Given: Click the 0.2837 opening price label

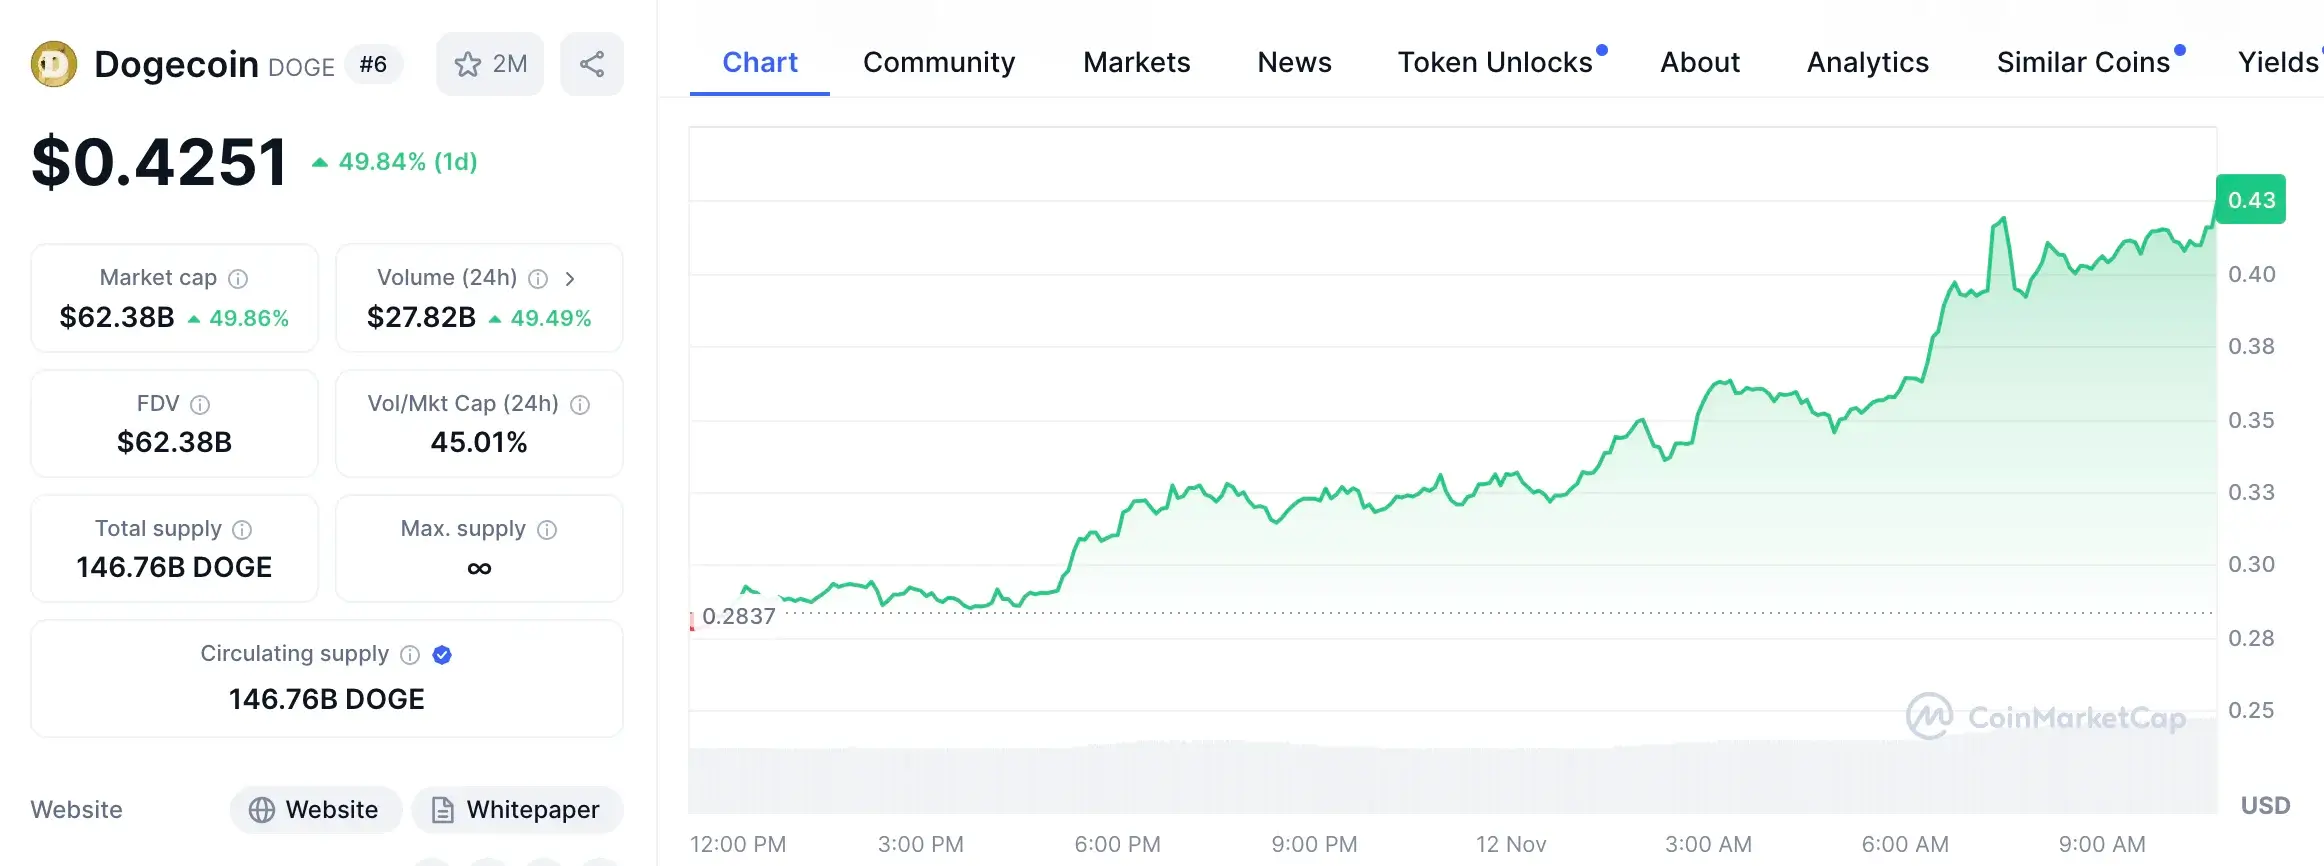Looking at the screenshot, I should pyautogui.click(x=739, y=616).
